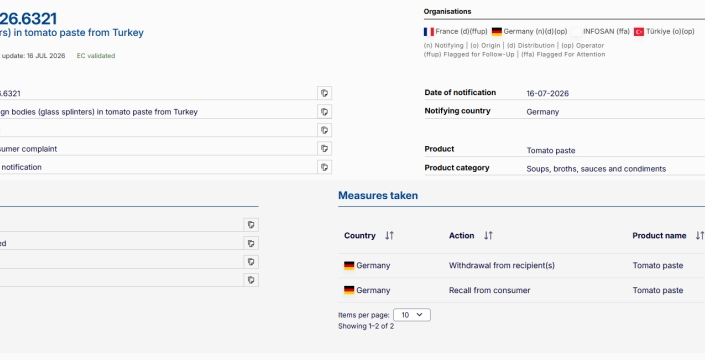
Task: Click the Measures taken heading
Action: [x=378, y=196]
